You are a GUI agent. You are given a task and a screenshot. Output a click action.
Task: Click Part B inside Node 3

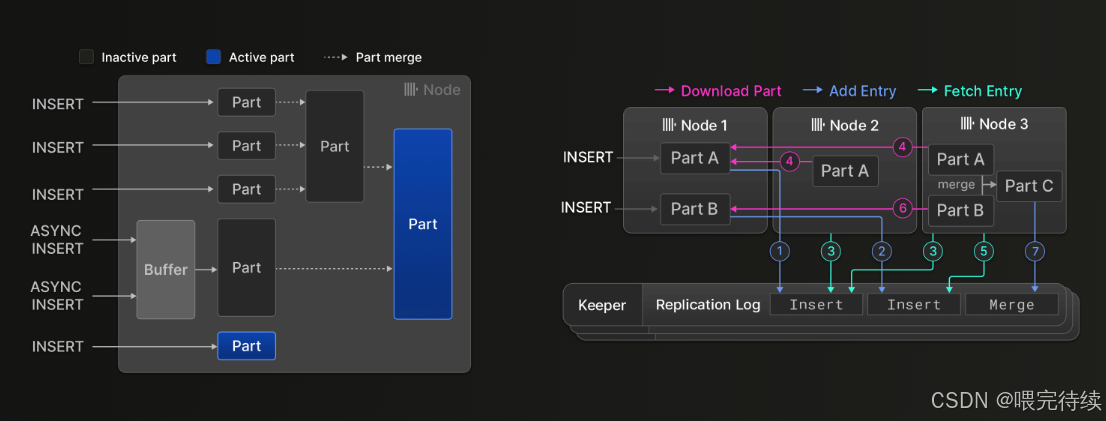(961, 210)
